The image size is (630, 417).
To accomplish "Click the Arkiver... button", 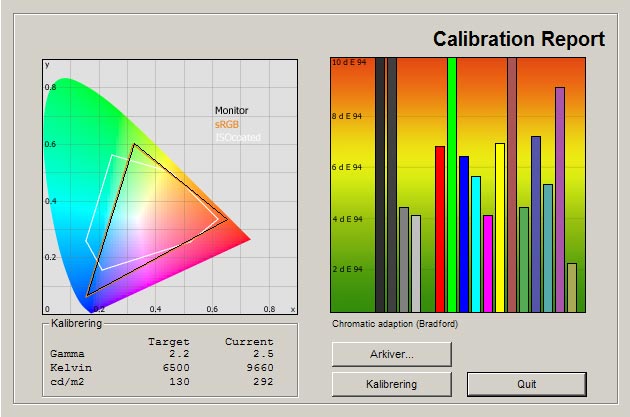I will (391, 354).
